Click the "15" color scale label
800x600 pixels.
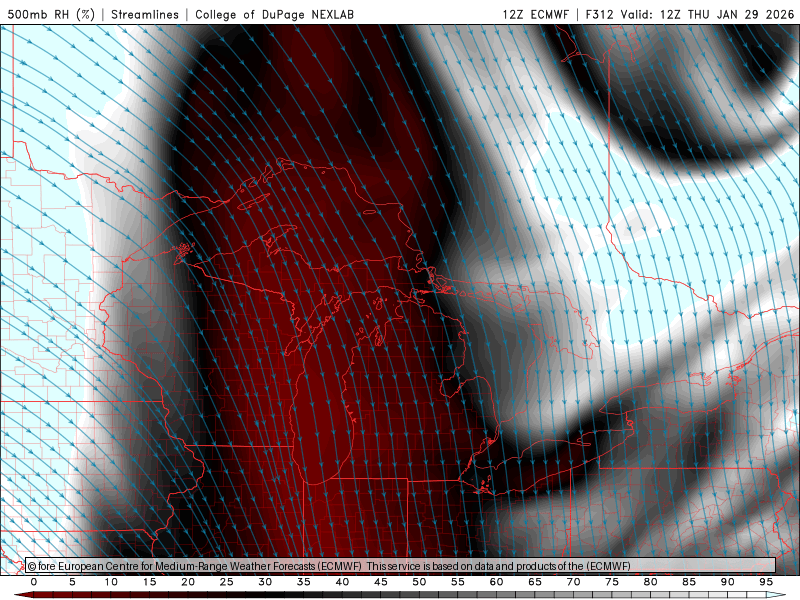[149, 582]
